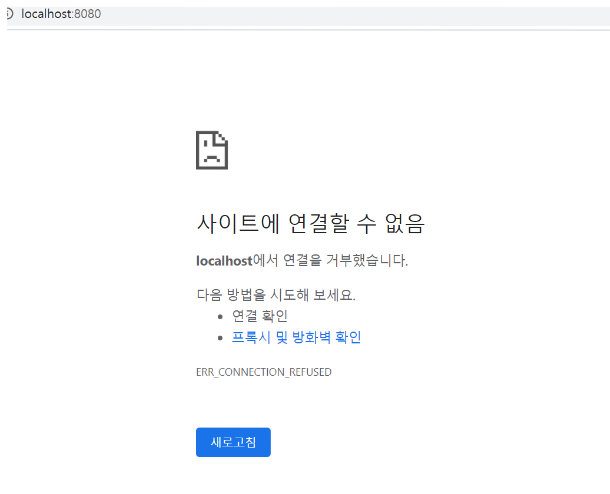610x494 pixels.
Task: Click the site info icon in address bar
Action: click(x=10, y=14)
